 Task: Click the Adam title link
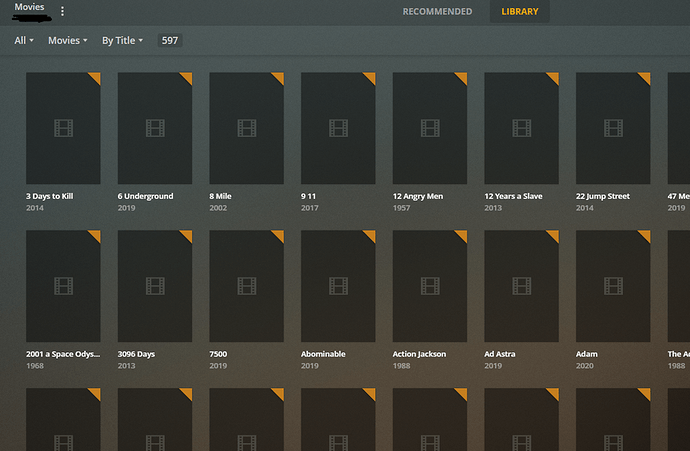pyautogui.click(x=587, y=354)
